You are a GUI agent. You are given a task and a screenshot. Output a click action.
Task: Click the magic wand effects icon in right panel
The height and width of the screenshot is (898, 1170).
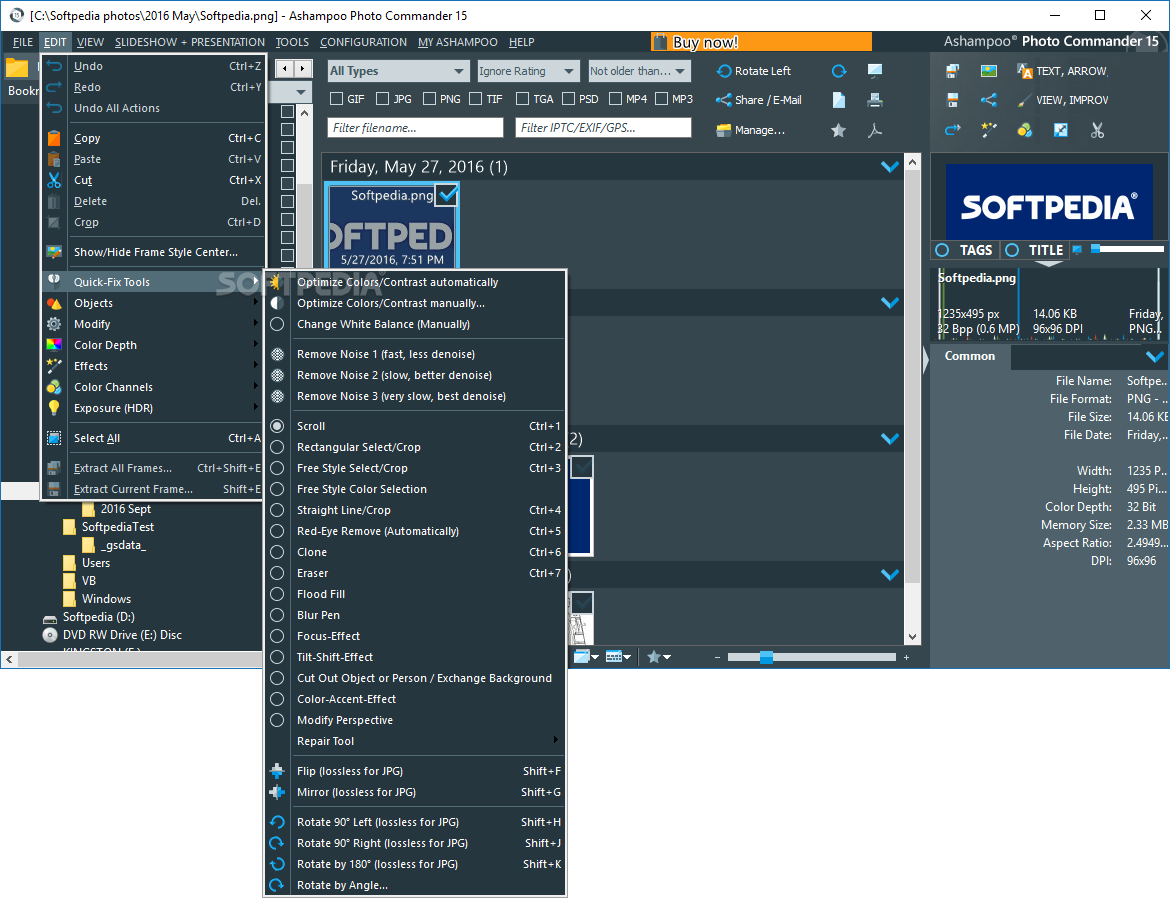click(989, 131)
